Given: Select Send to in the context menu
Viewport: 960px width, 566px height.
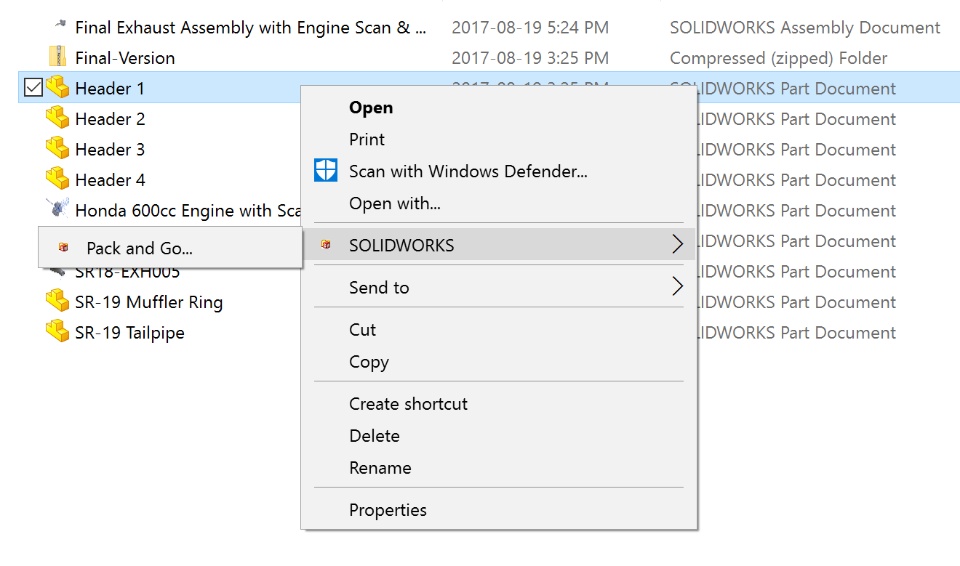Looking at the screenshot, I should (379, 287).
